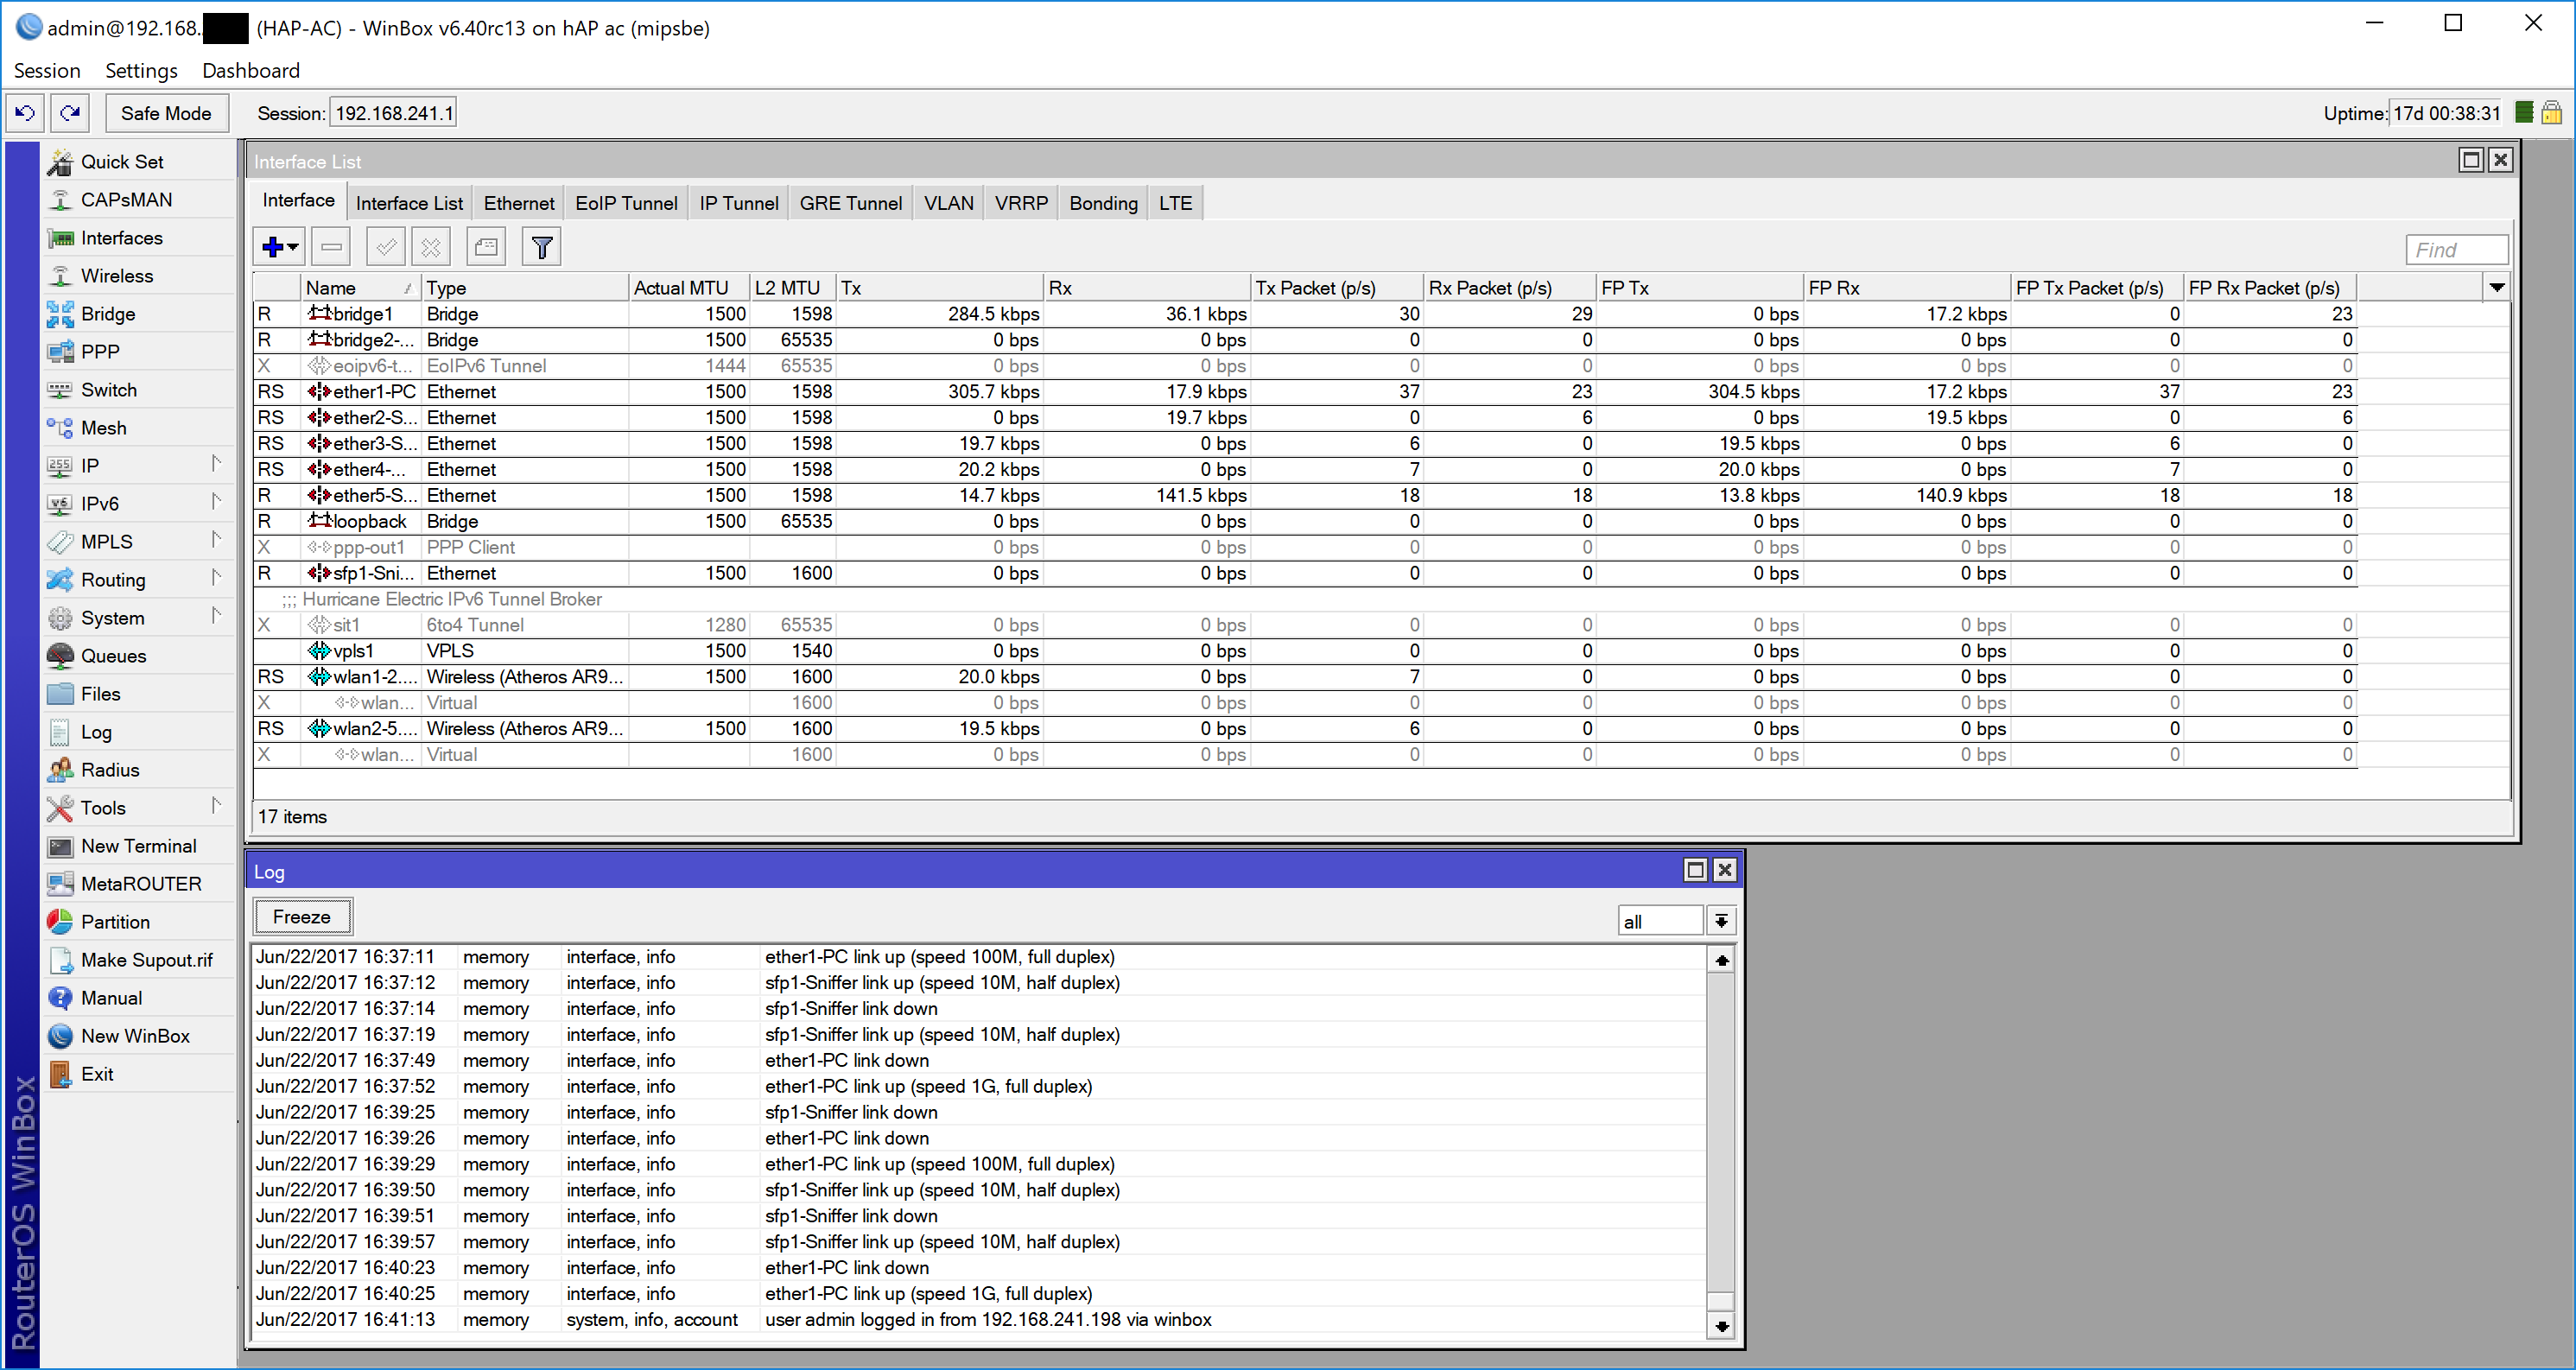
Task: Open Mesh sidebar entry
Action: (139, 428)
